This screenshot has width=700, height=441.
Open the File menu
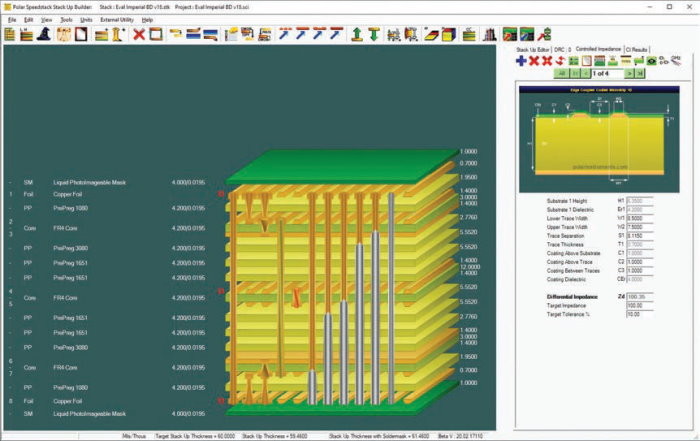click(12, 20)
